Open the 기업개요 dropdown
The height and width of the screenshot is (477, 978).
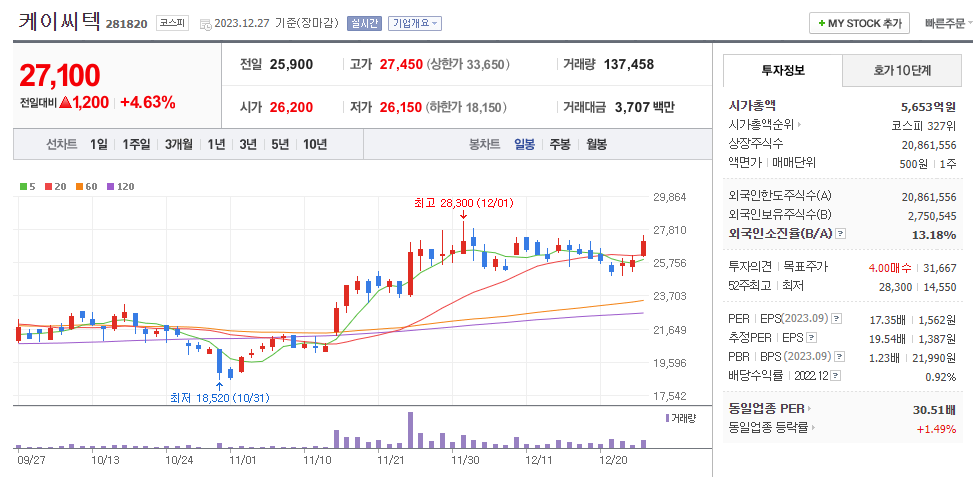coord(415,24)
